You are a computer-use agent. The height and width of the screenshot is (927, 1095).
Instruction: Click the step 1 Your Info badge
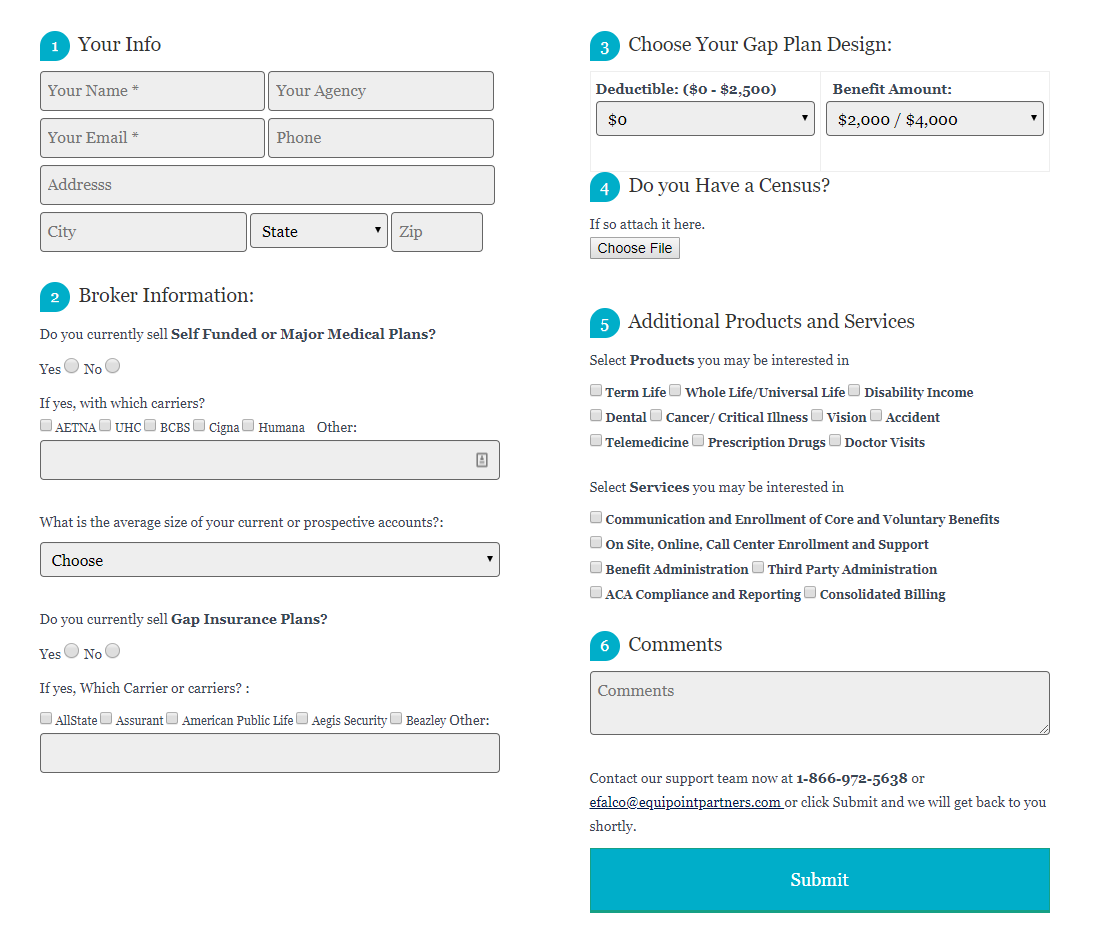[x=54, y=46]
